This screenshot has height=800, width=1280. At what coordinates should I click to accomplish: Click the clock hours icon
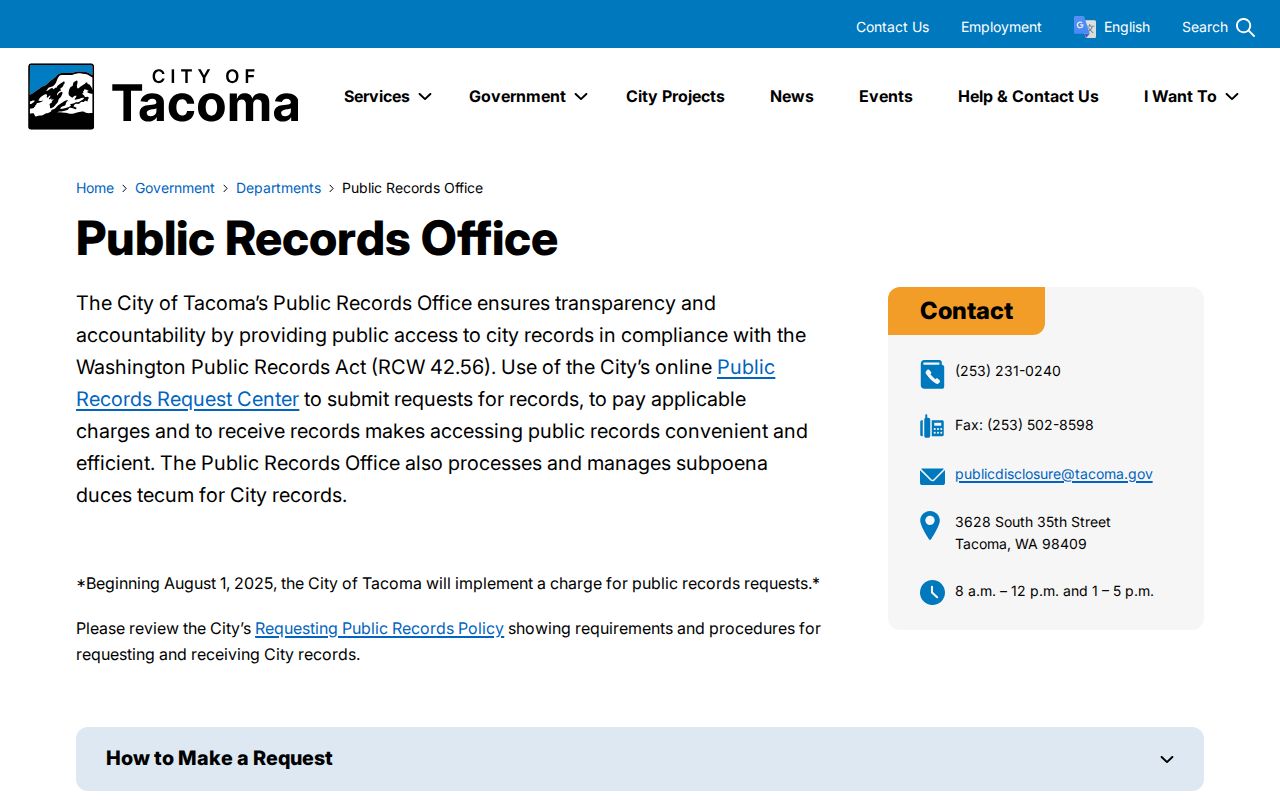932,592
